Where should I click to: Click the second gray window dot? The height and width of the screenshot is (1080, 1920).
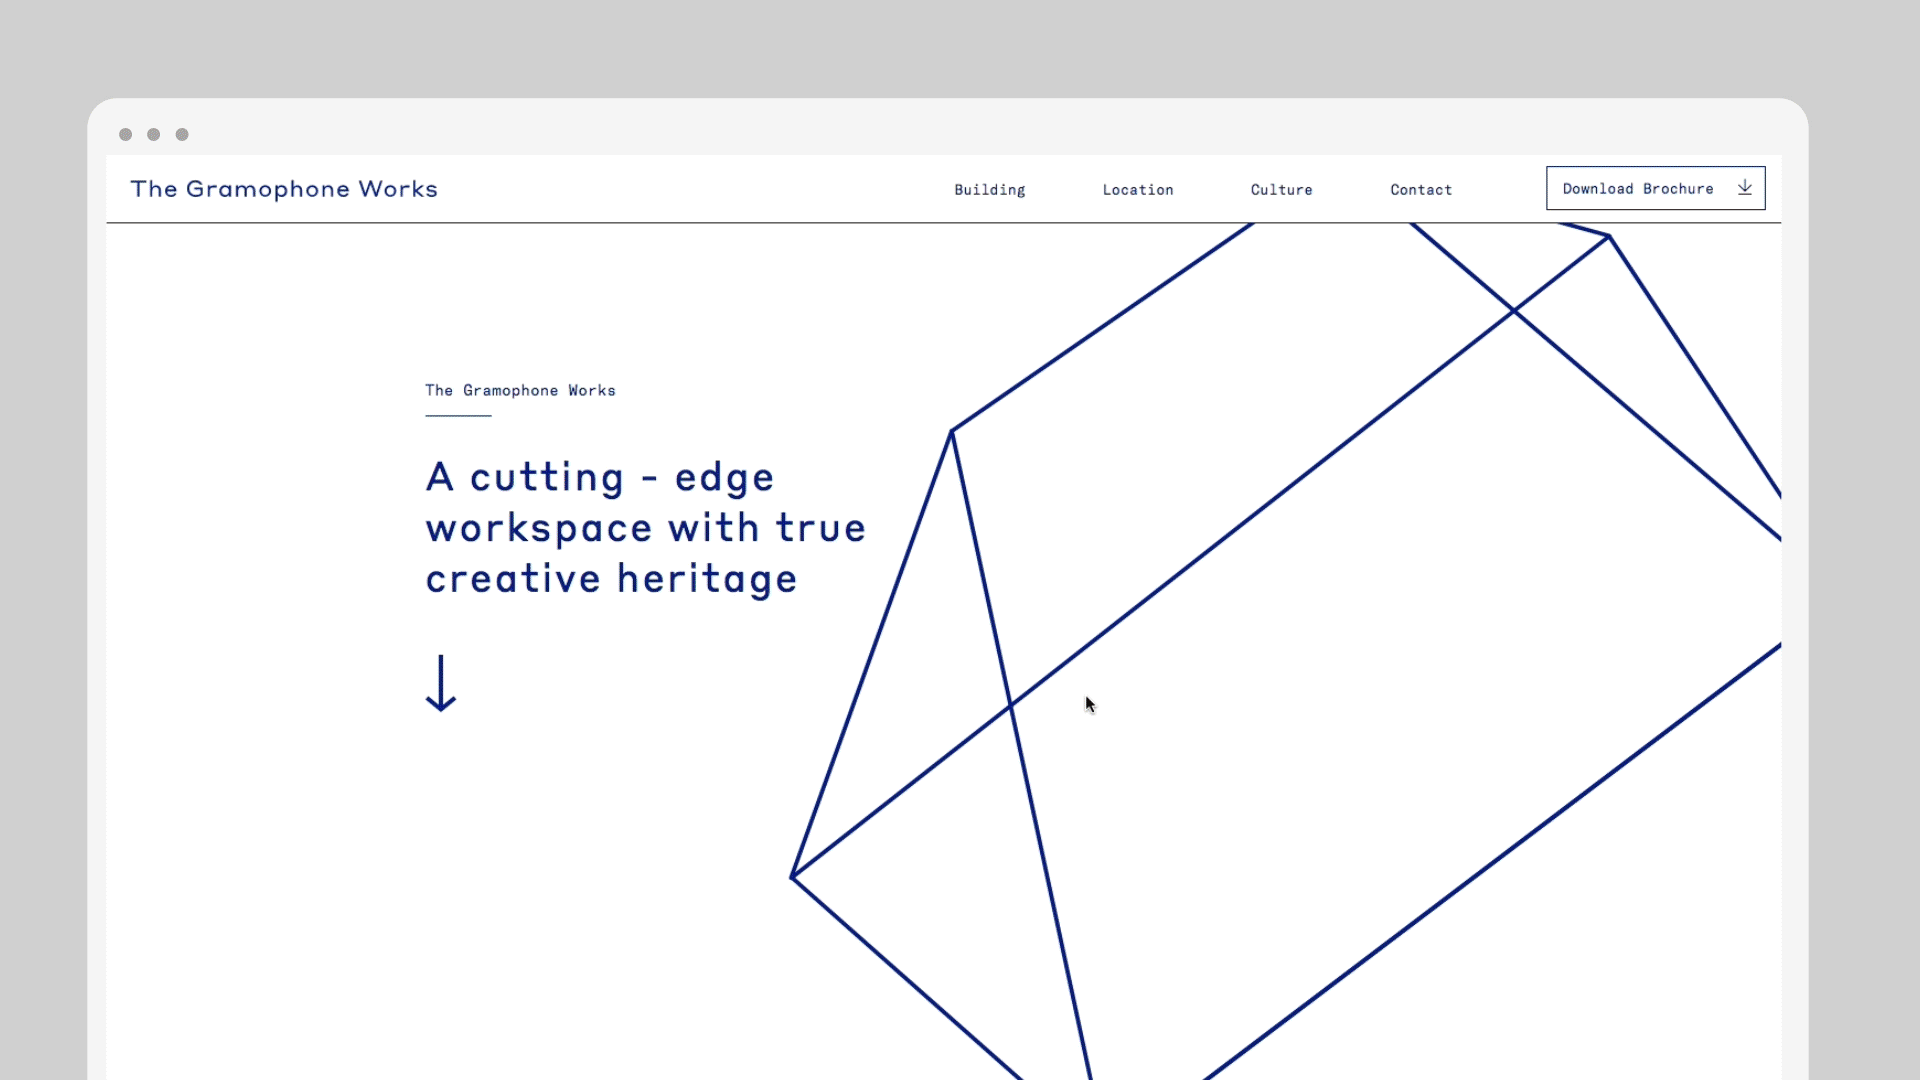pyautogui.click(x=153, y=134)
